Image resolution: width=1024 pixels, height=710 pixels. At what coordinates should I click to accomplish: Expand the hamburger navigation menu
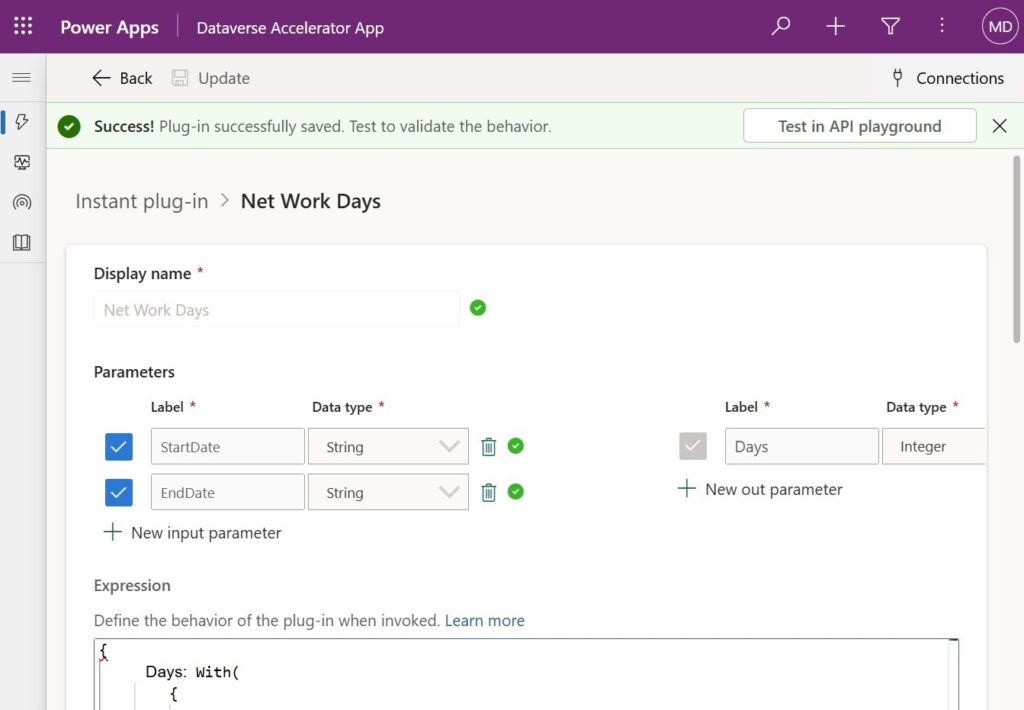tap(22, 78)
